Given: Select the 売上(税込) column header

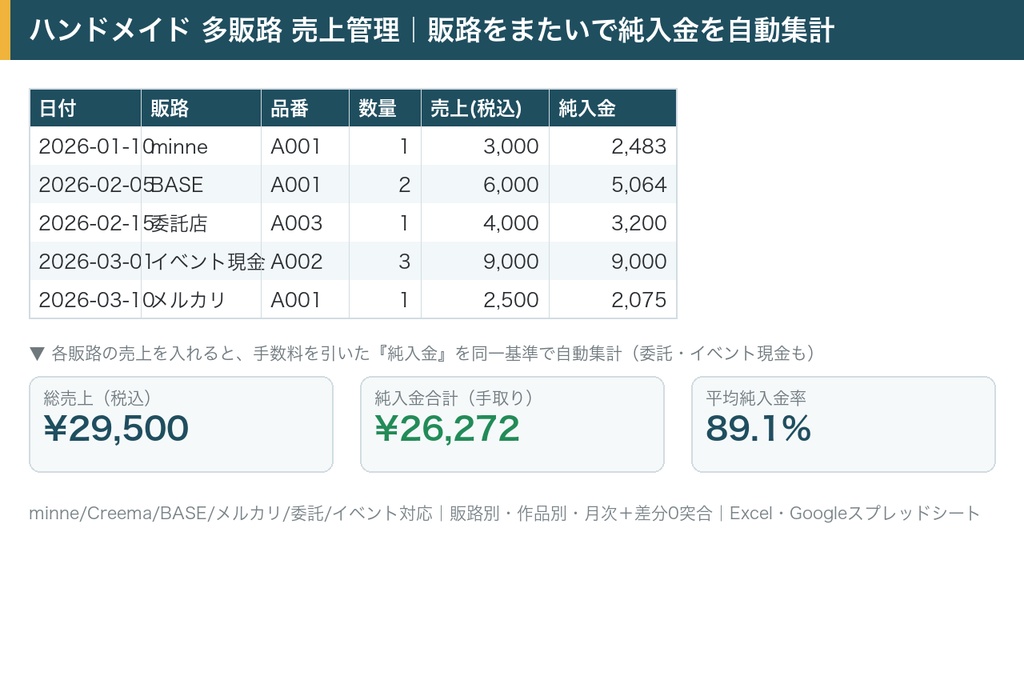Looking at the screenshot, I should tap(485, 108).
